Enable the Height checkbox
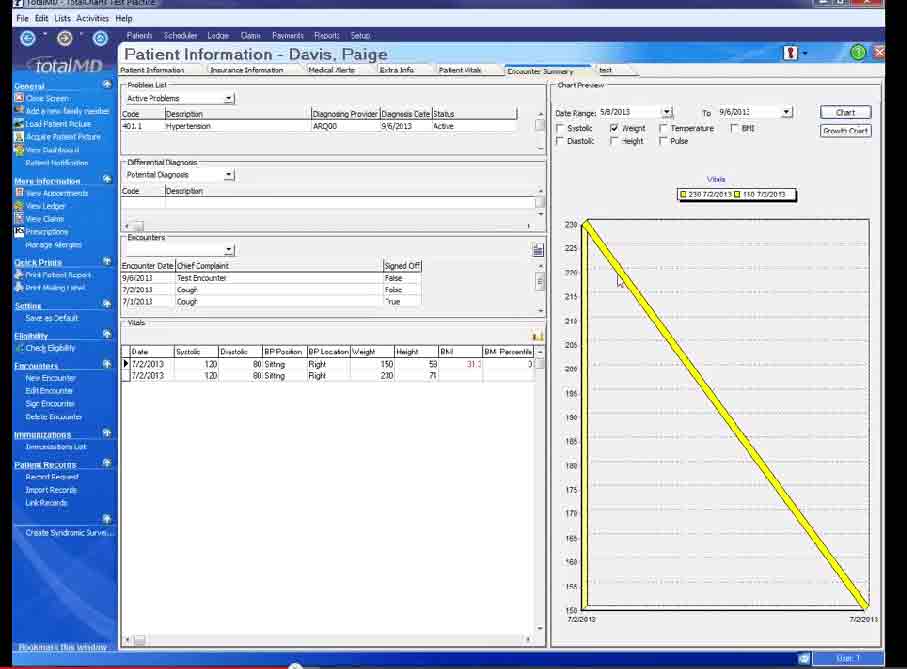Viewport: 907px width, 669px height. point(614,141)
